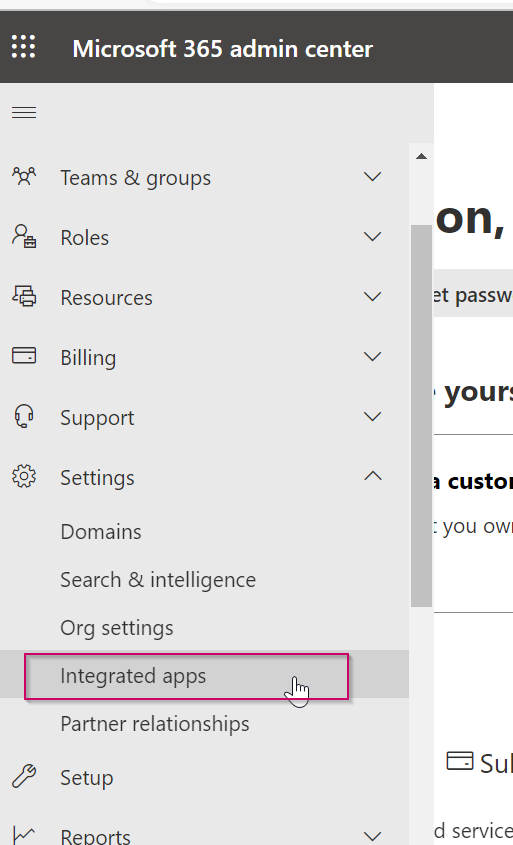The height and width of the screenshot is (845, 513).
Task: Click the Roles person-badge icon
Action: click(x=24, y=237)
